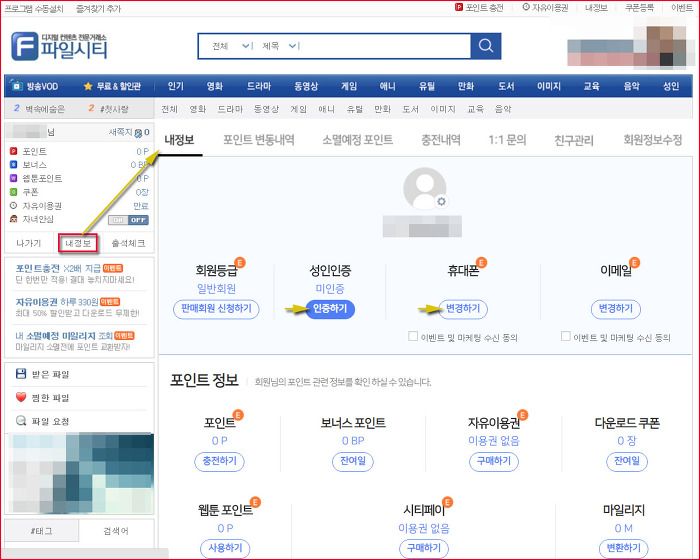Click the sidebar 보너스 blue icon

pyautogui.click(x=13, y=165)
